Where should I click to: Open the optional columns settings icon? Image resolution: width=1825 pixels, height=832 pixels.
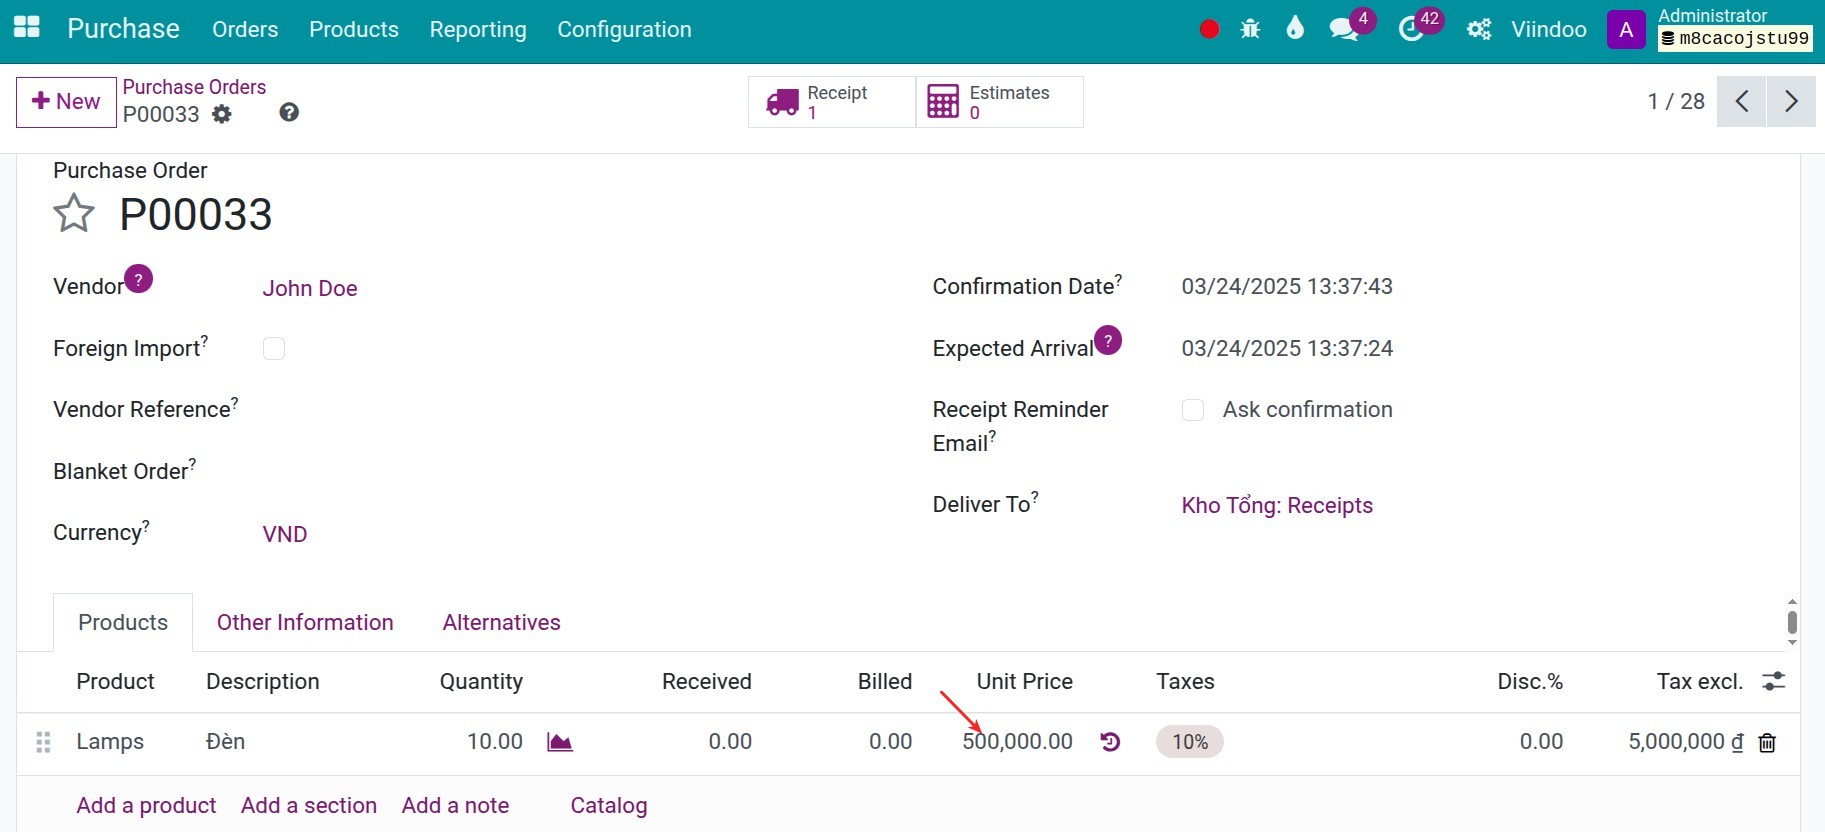(1773, 681)
